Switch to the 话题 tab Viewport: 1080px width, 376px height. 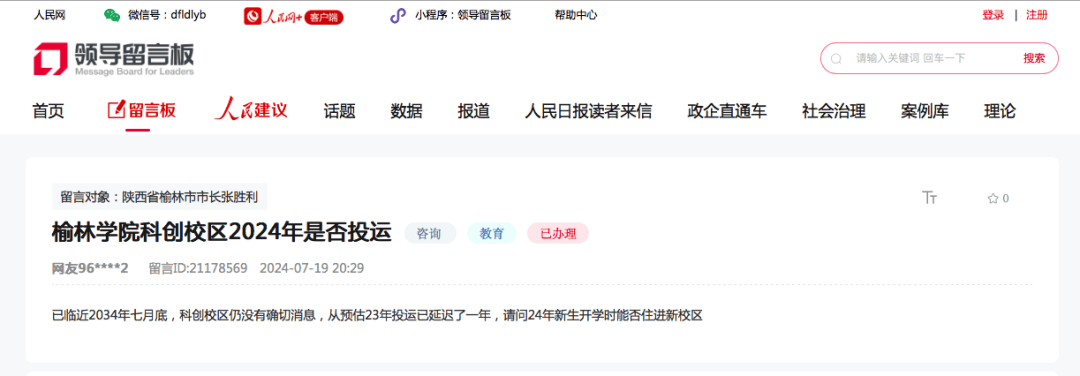(340, 110)
